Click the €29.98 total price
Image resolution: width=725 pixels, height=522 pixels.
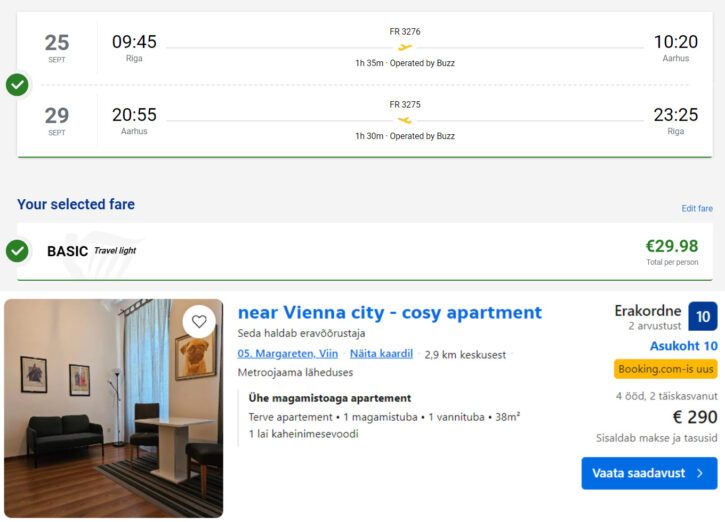[672, 246]
